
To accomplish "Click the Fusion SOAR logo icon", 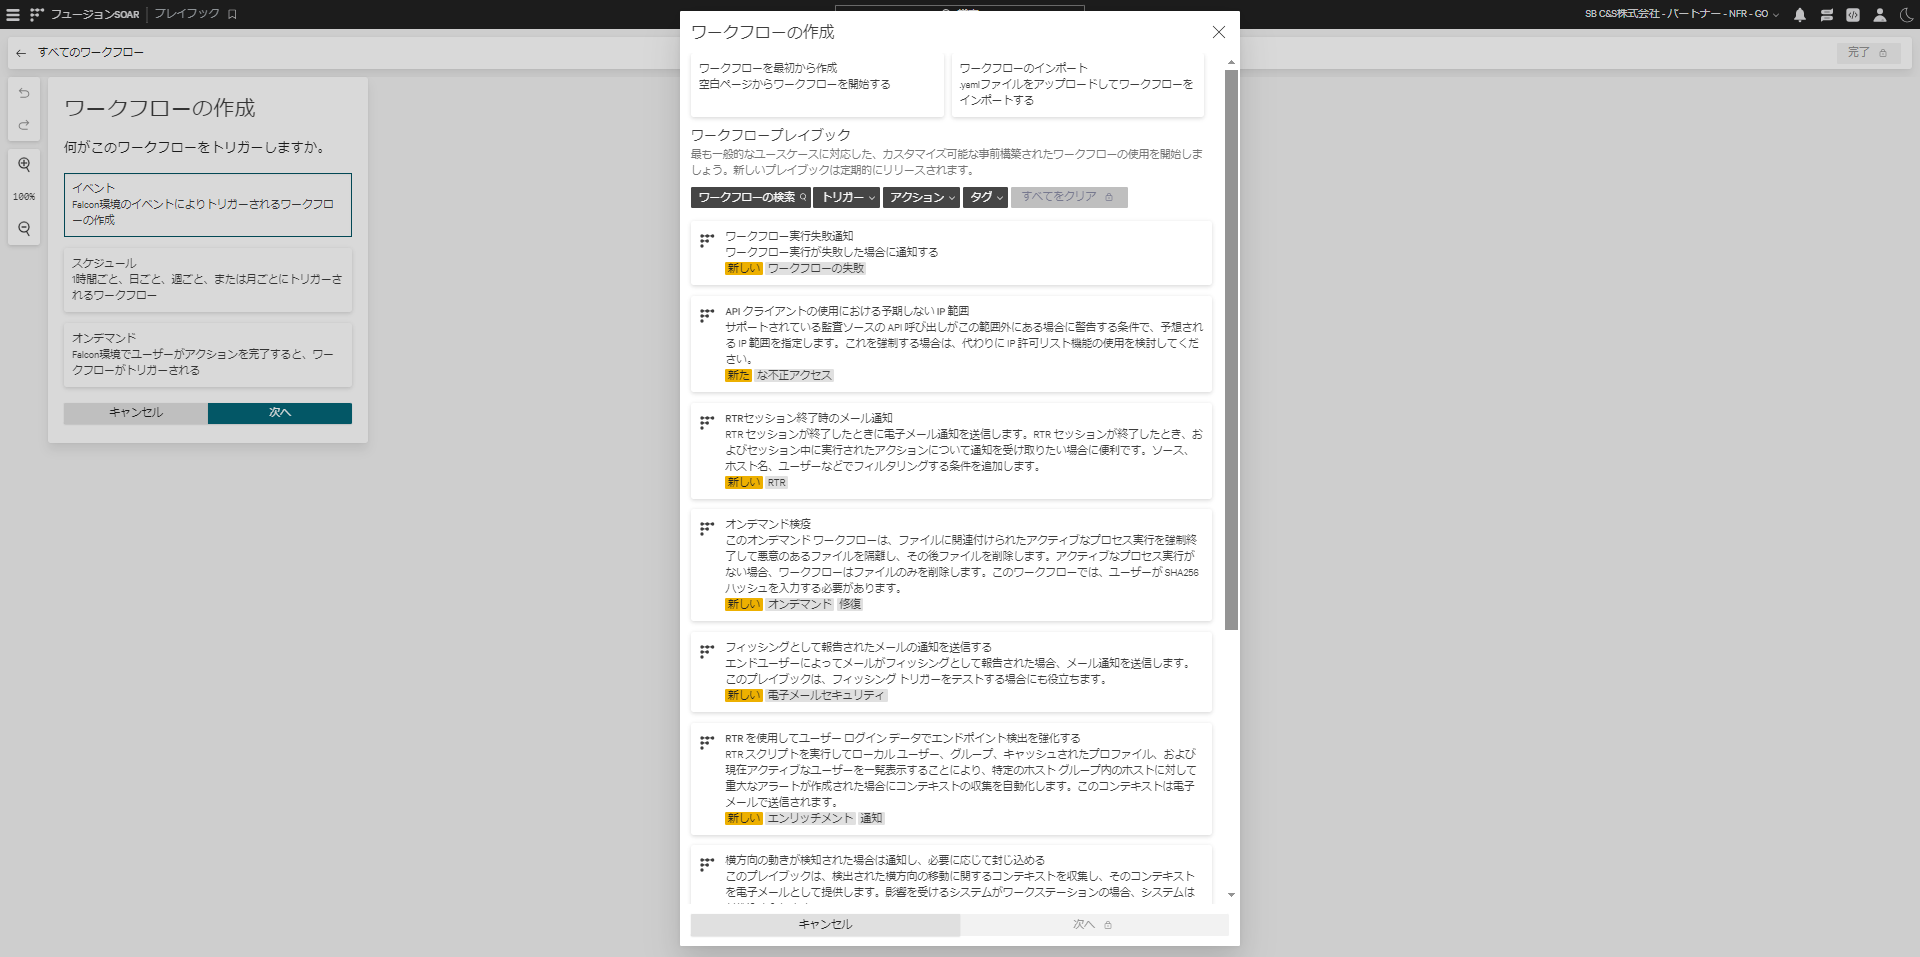I will [37, 14].
